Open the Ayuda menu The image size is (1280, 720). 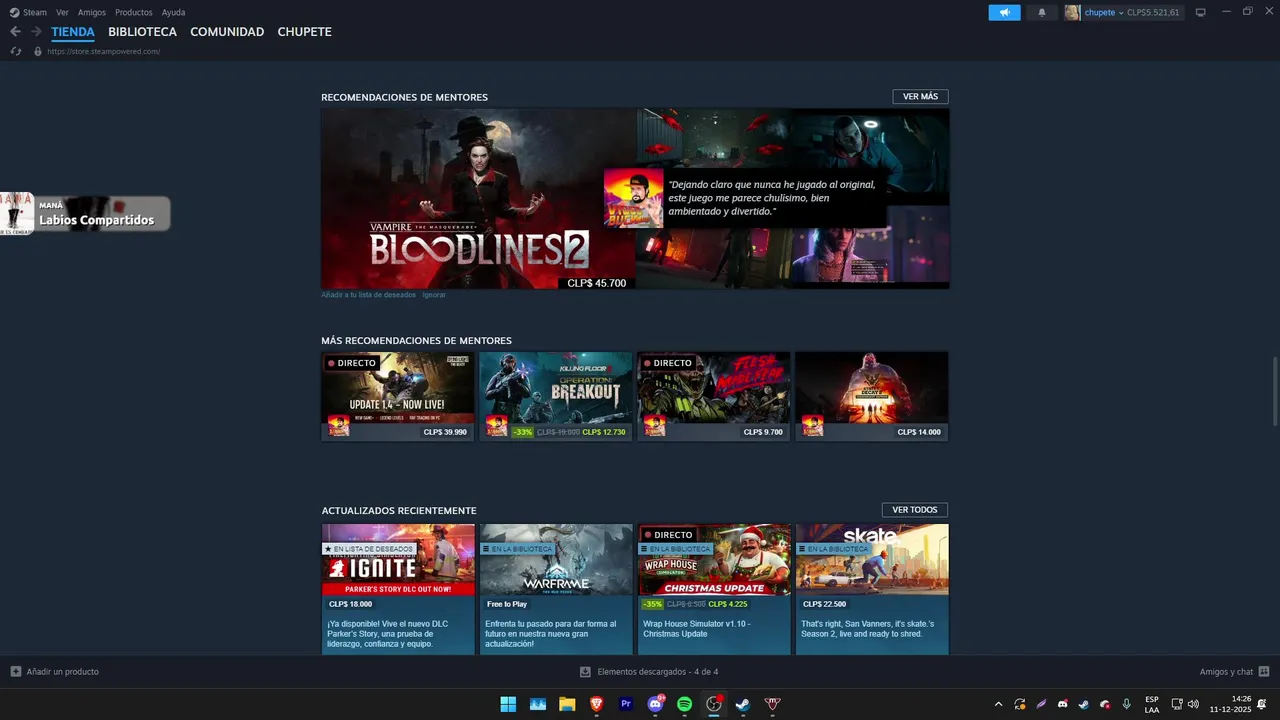173,12
